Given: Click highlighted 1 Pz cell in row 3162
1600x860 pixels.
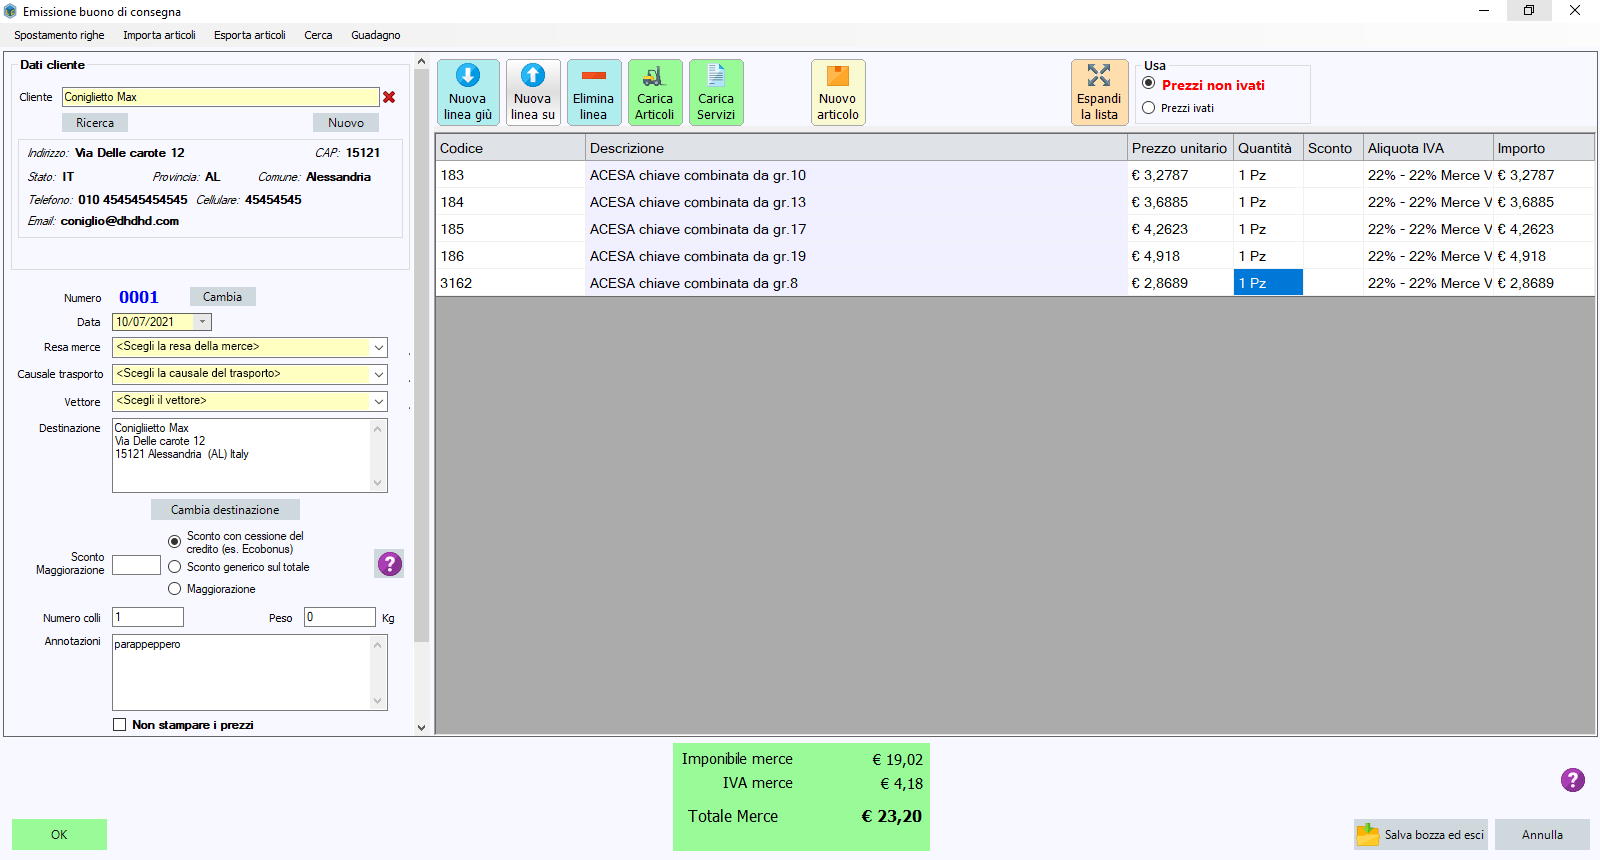Looking at the screenshot, I should click(1268, 283).
